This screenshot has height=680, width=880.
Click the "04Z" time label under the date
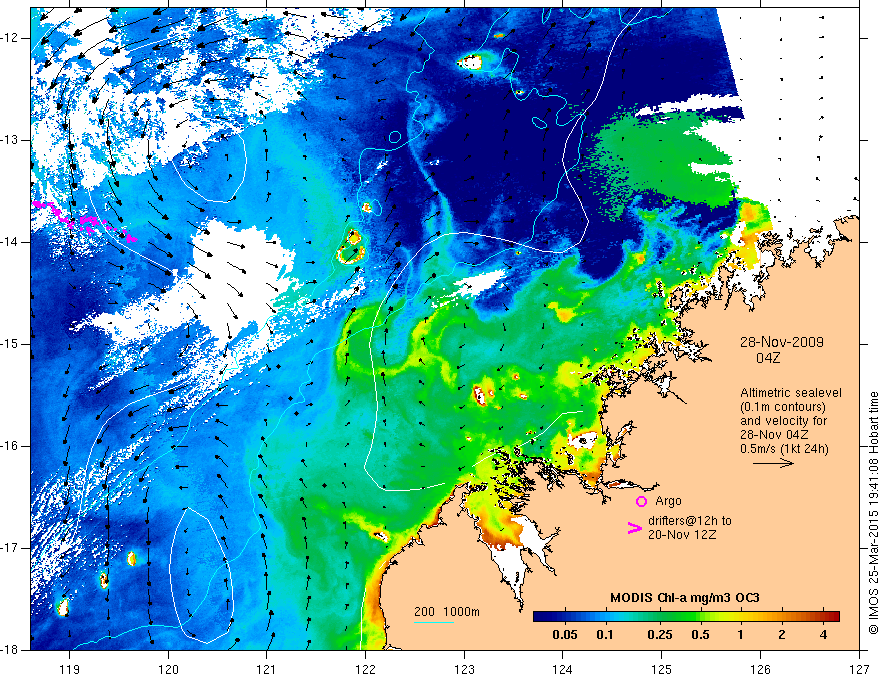[768, 358]
